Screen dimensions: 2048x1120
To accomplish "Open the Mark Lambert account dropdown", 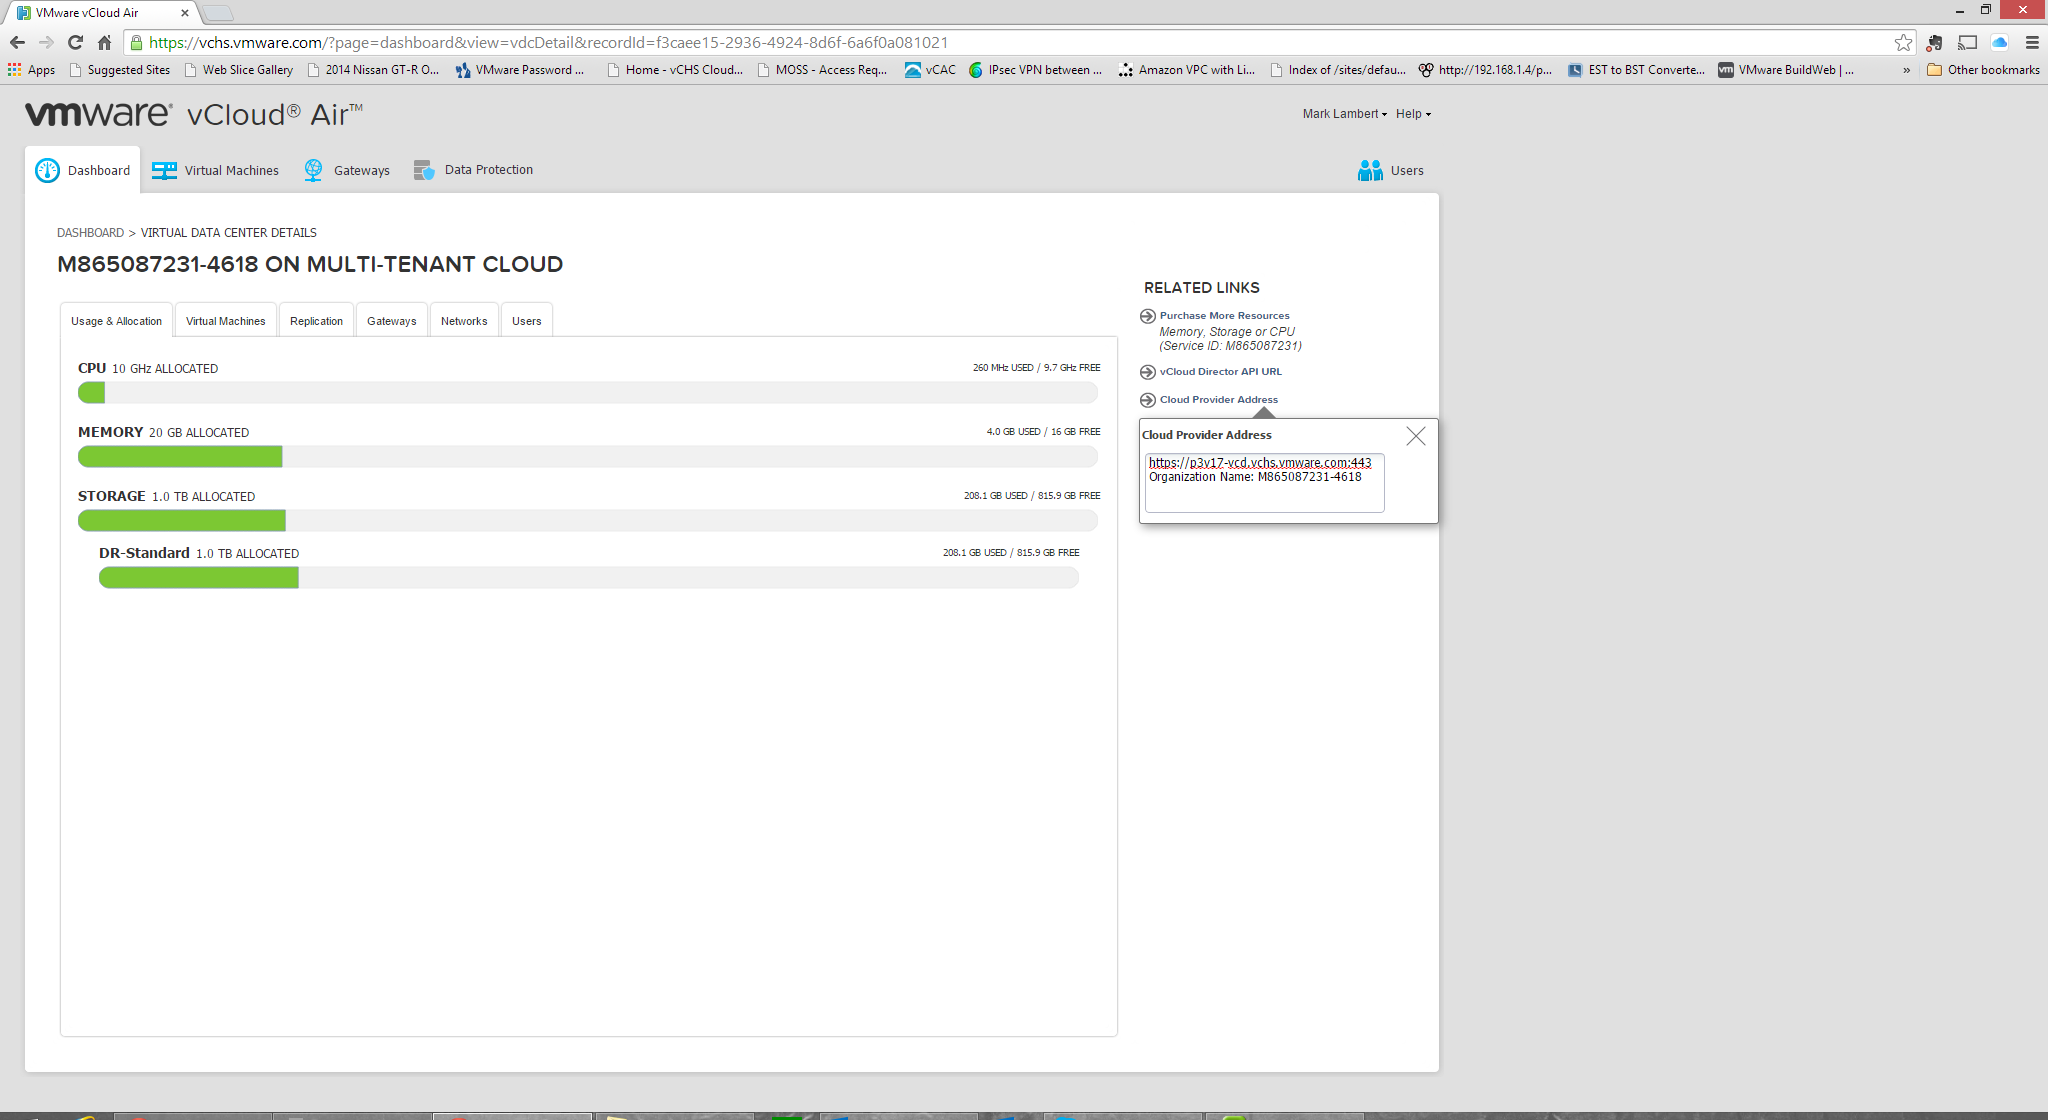I will pos(1344,114).
